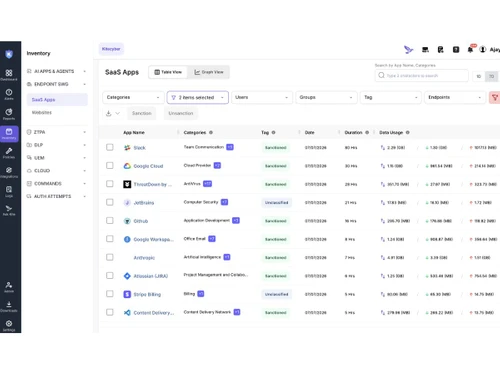Collapse the ENDPOINT SWG section
Image resolution: width=500 pixels, height=375 pixels.
tap(57, 84)
